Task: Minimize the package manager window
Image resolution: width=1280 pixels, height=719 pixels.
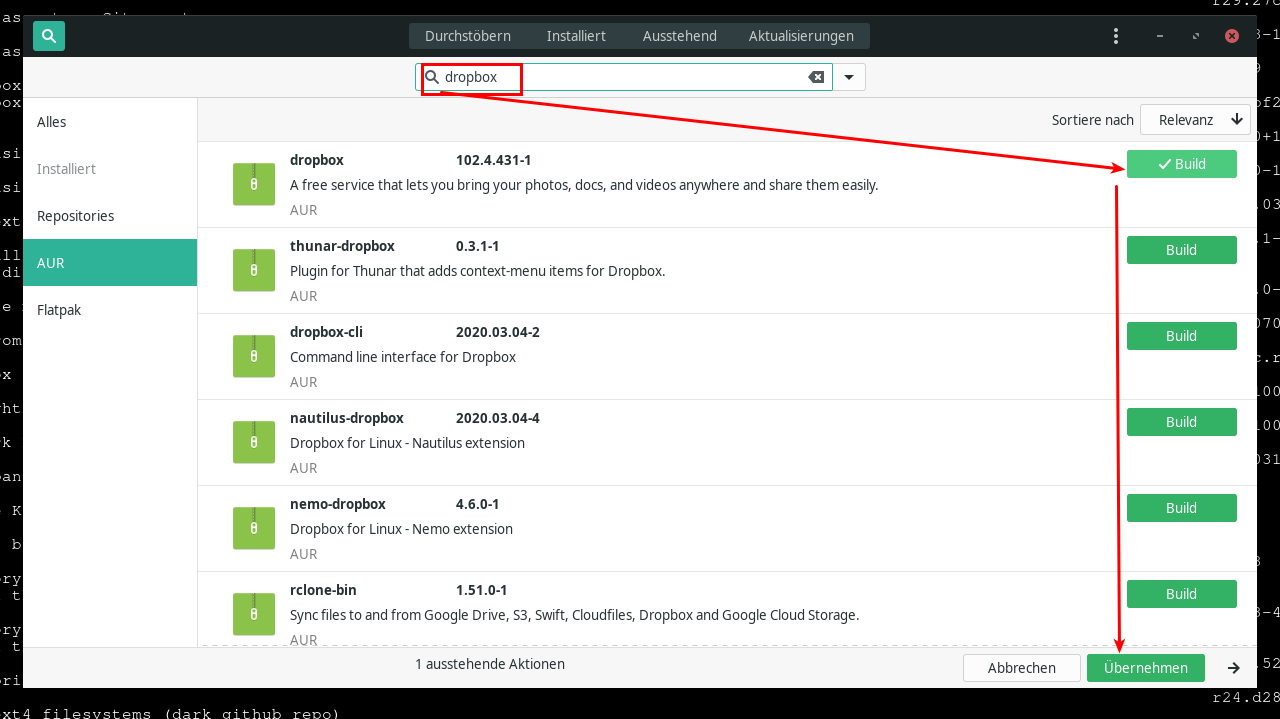Action: coord(1160,36)
